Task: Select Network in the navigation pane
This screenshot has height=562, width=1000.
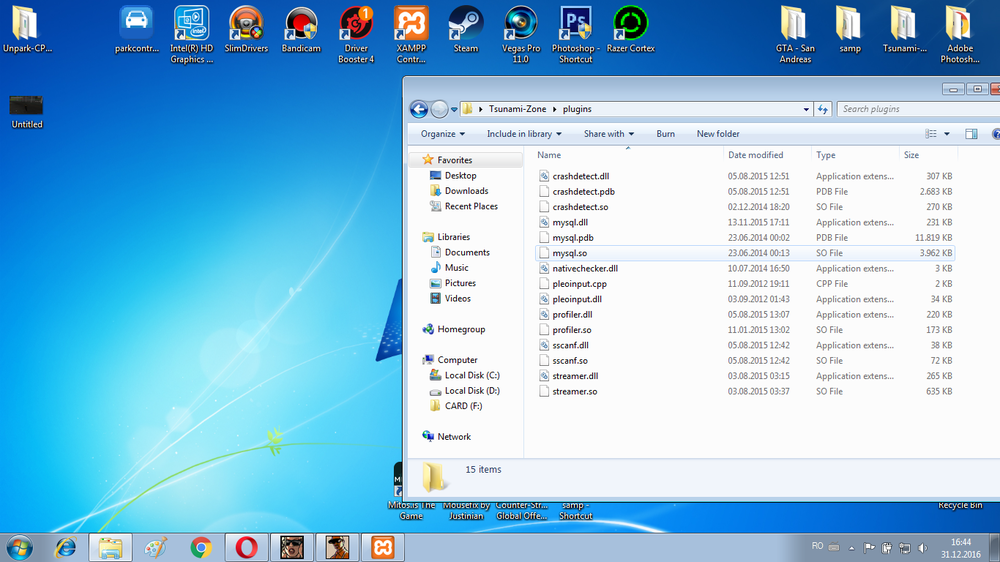Action: click(x=453, y=436)
